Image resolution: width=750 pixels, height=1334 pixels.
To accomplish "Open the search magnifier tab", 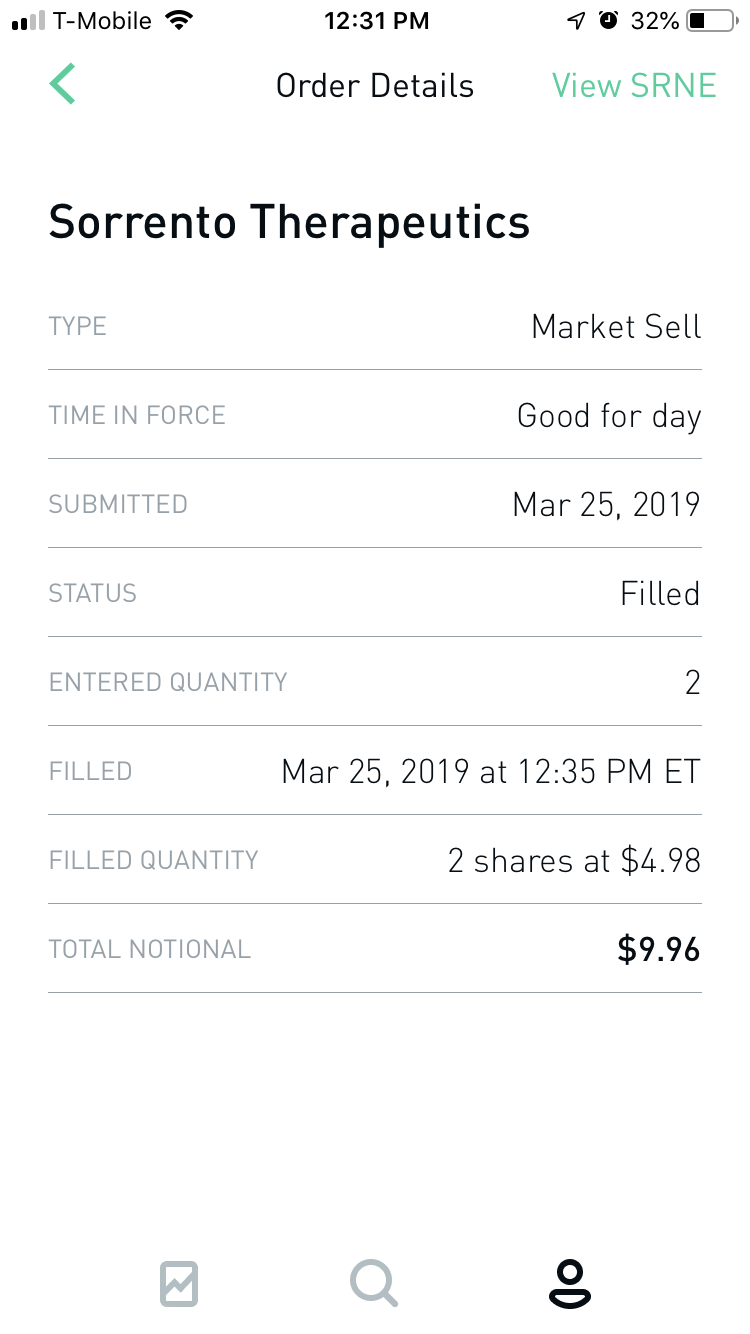I will (374, 1283).
